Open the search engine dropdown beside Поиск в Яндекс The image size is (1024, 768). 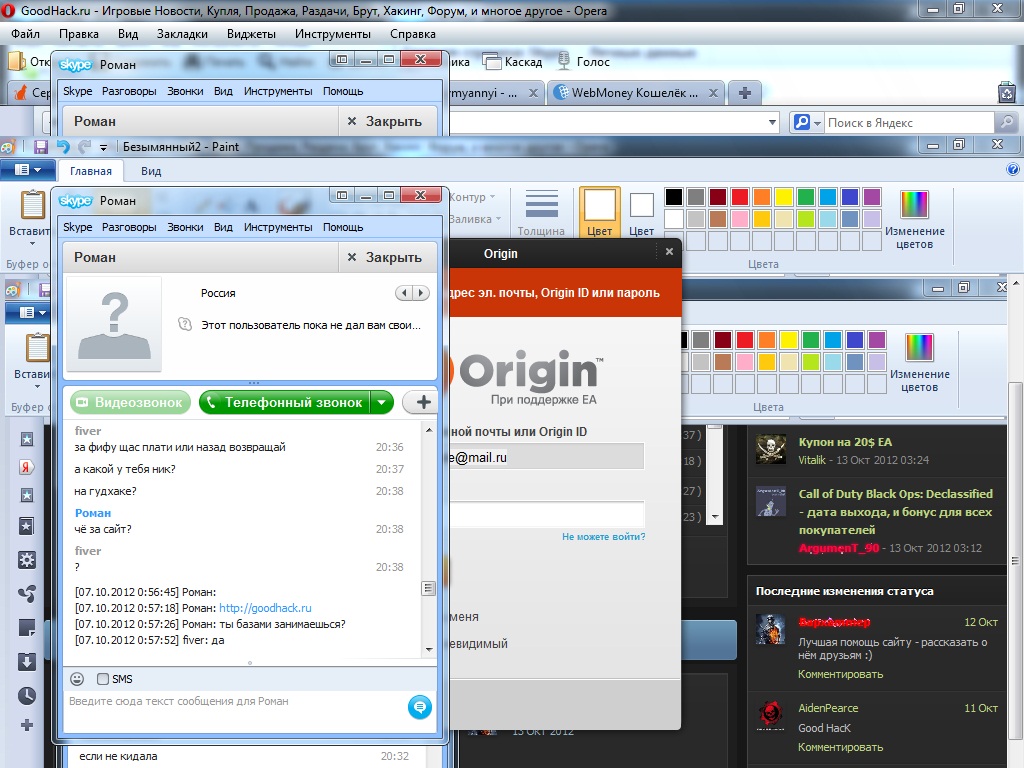[x=817, y=123]
